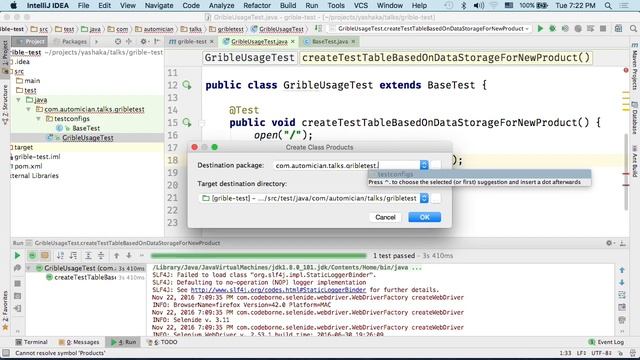Sort tests alphabetically in Run panel
The image size is (640, 360).
tap(60, 256)
